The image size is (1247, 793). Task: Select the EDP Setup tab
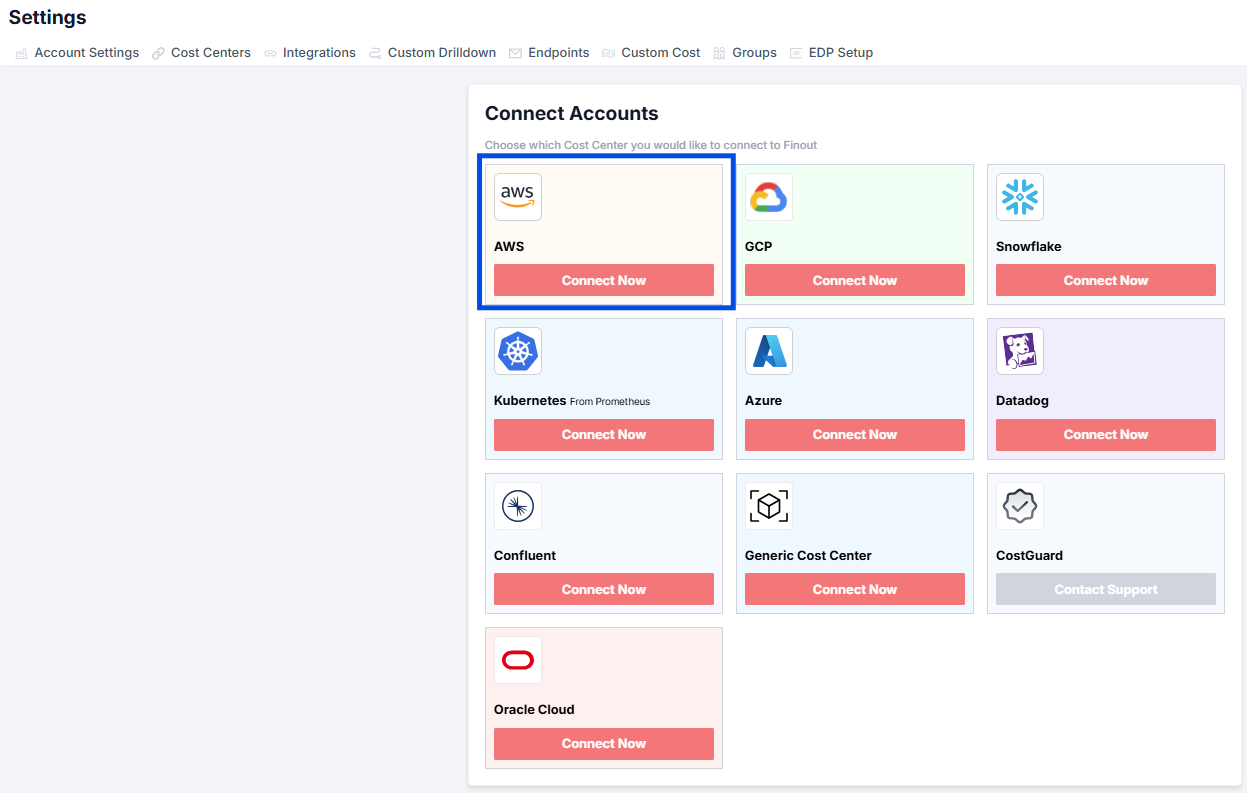[x=840, y=53]
